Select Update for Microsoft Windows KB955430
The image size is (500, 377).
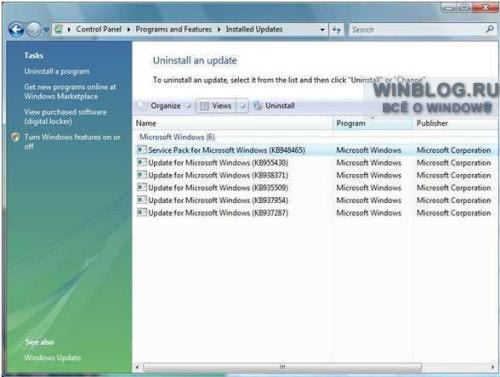(218, 163)
